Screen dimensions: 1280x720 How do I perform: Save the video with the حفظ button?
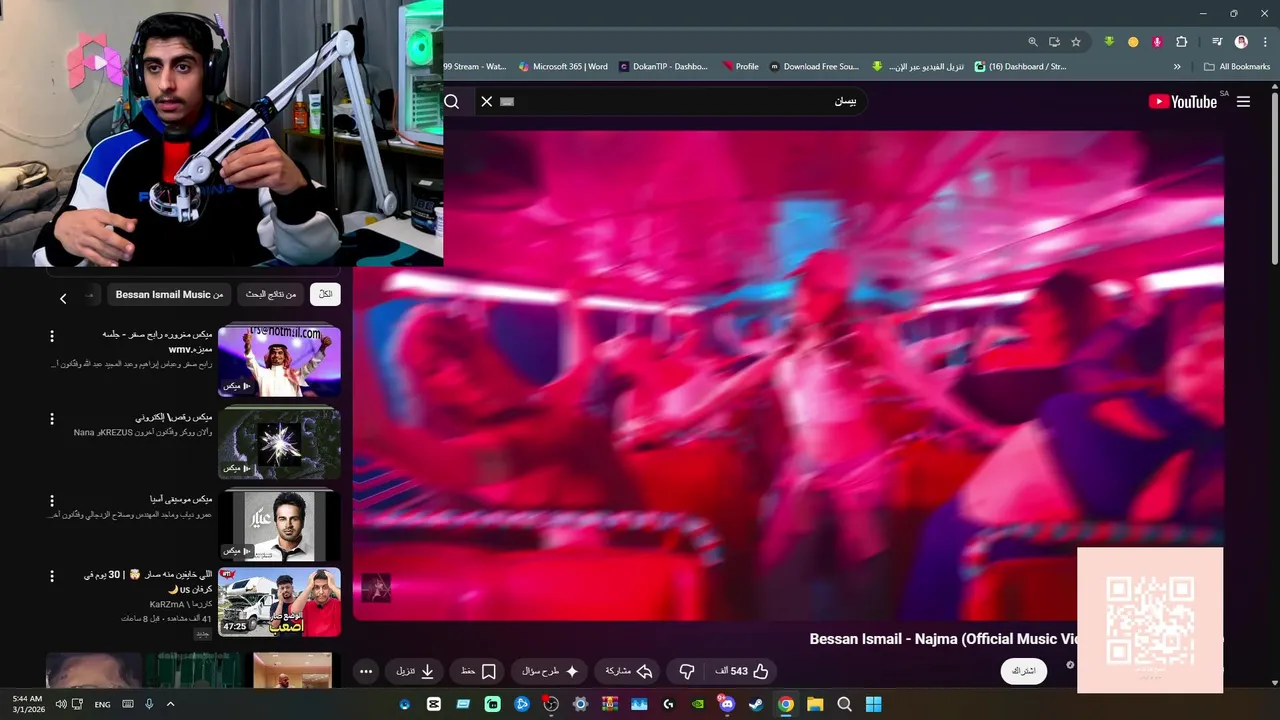[478, 671]
